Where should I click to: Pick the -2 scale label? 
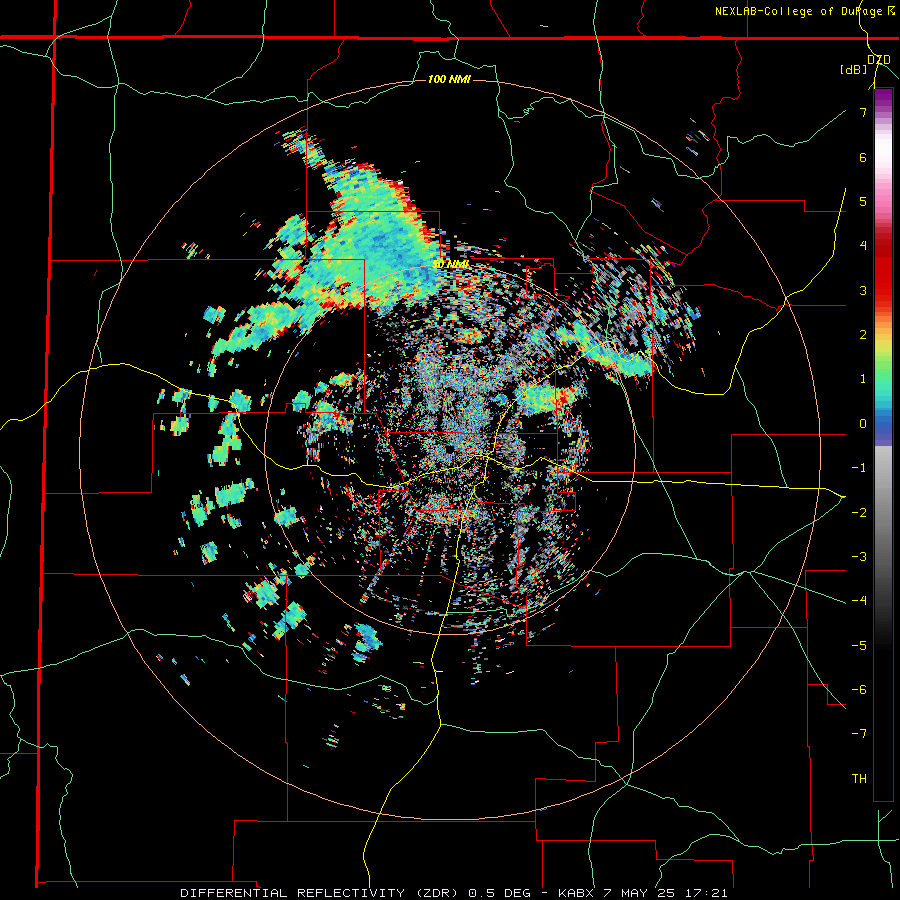coord(859,512)
